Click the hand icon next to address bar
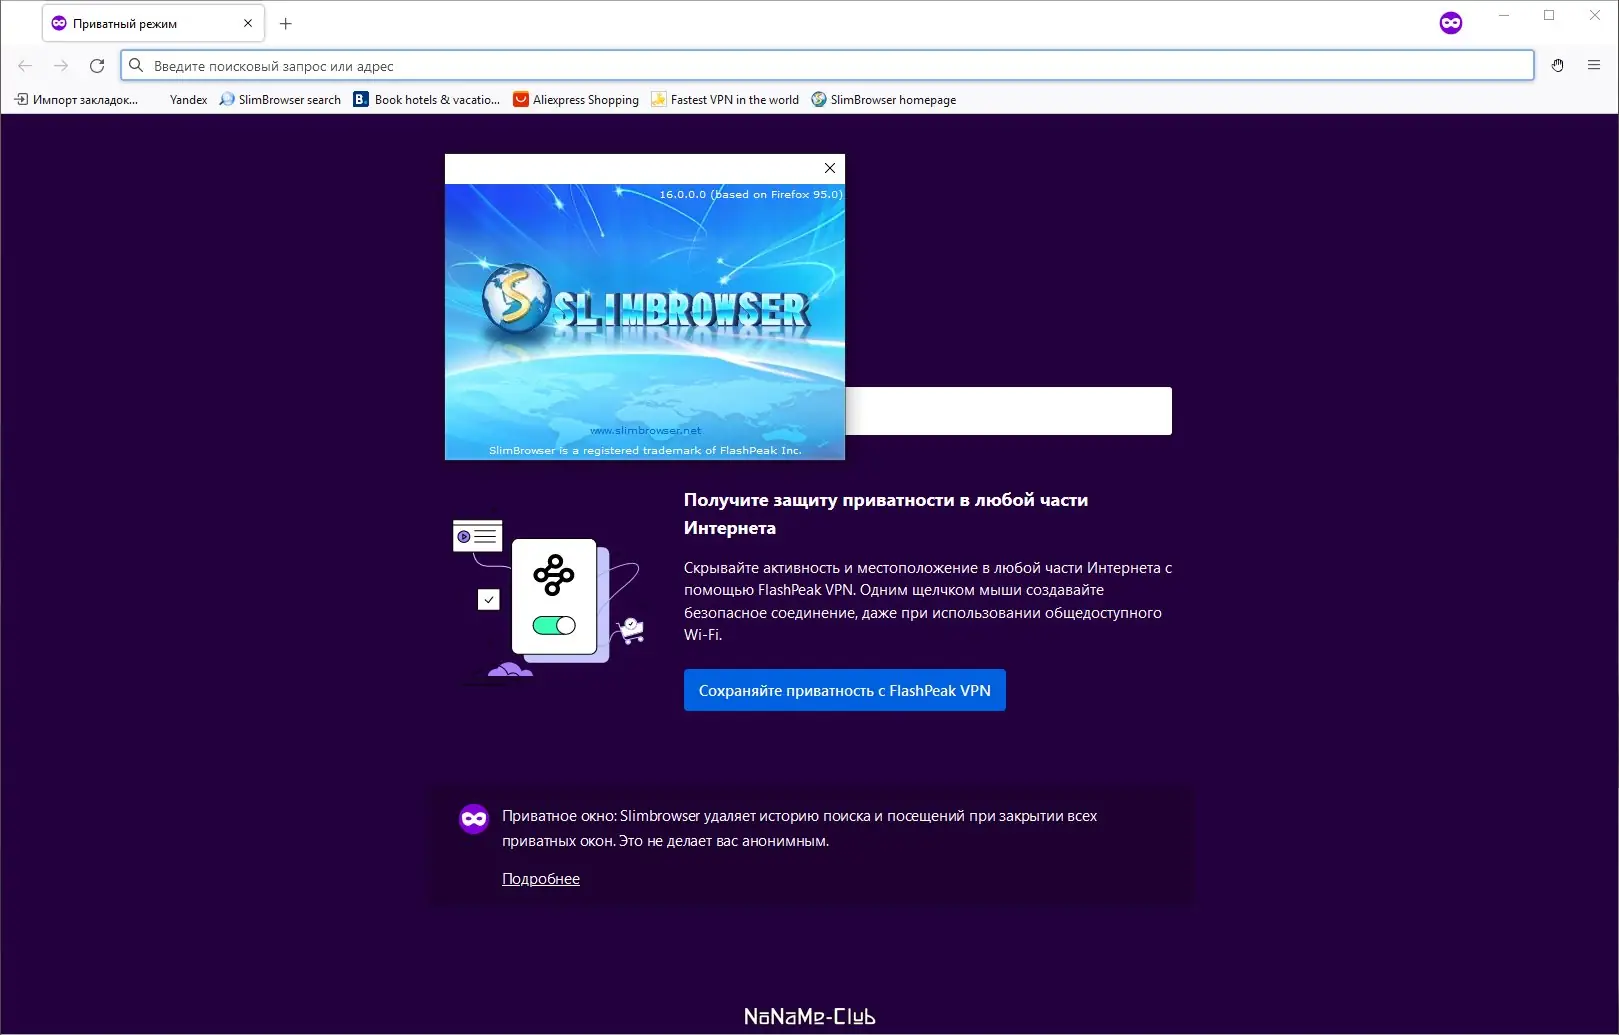This screenshot has width=1619, height=1035. coord(1557,66)
